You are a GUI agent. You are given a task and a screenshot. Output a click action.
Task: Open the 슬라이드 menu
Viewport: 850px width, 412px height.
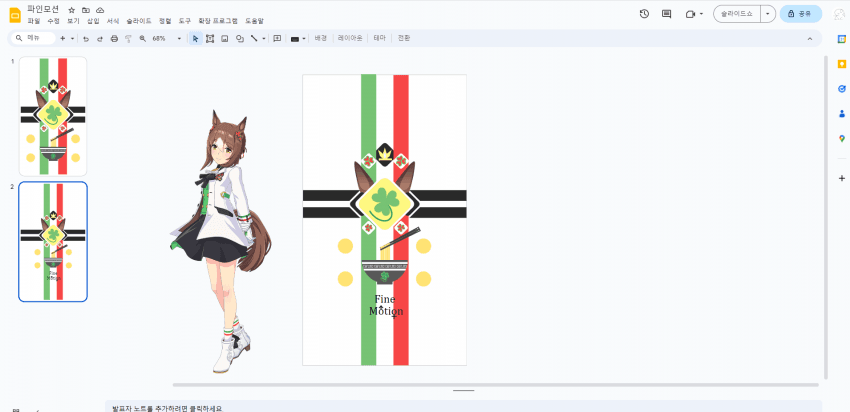click(x=139, y=21)
